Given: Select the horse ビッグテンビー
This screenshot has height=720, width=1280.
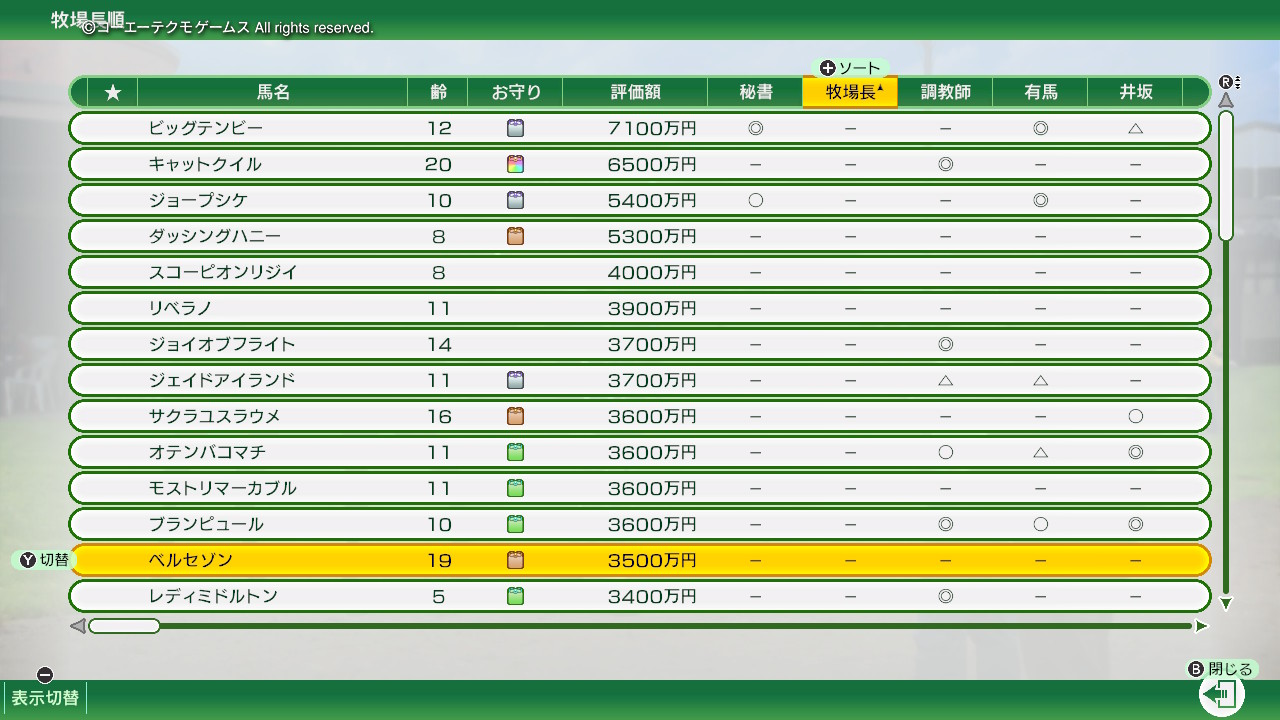Looking at the screenshot, I should (x=640, y=128).
